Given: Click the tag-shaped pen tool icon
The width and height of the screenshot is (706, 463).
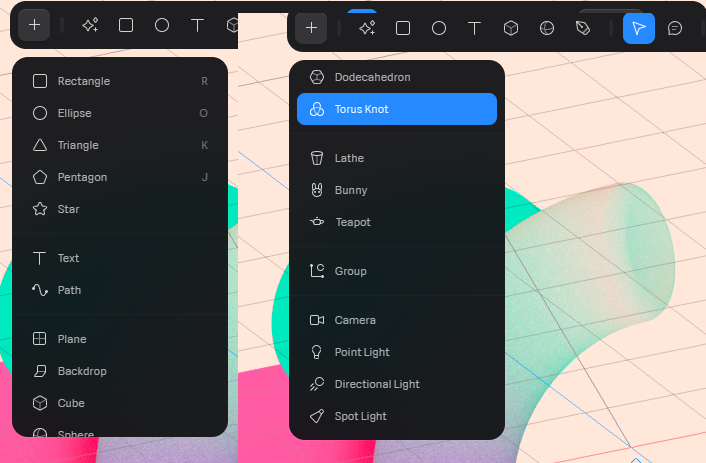Looking at the screenshot, I should pos(583,28).
